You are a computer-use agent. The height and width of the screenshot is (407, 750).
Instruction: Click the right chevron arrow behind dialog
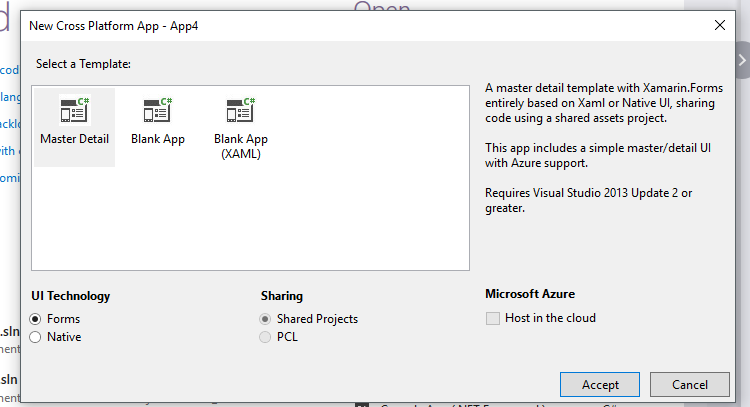(742, 60)
